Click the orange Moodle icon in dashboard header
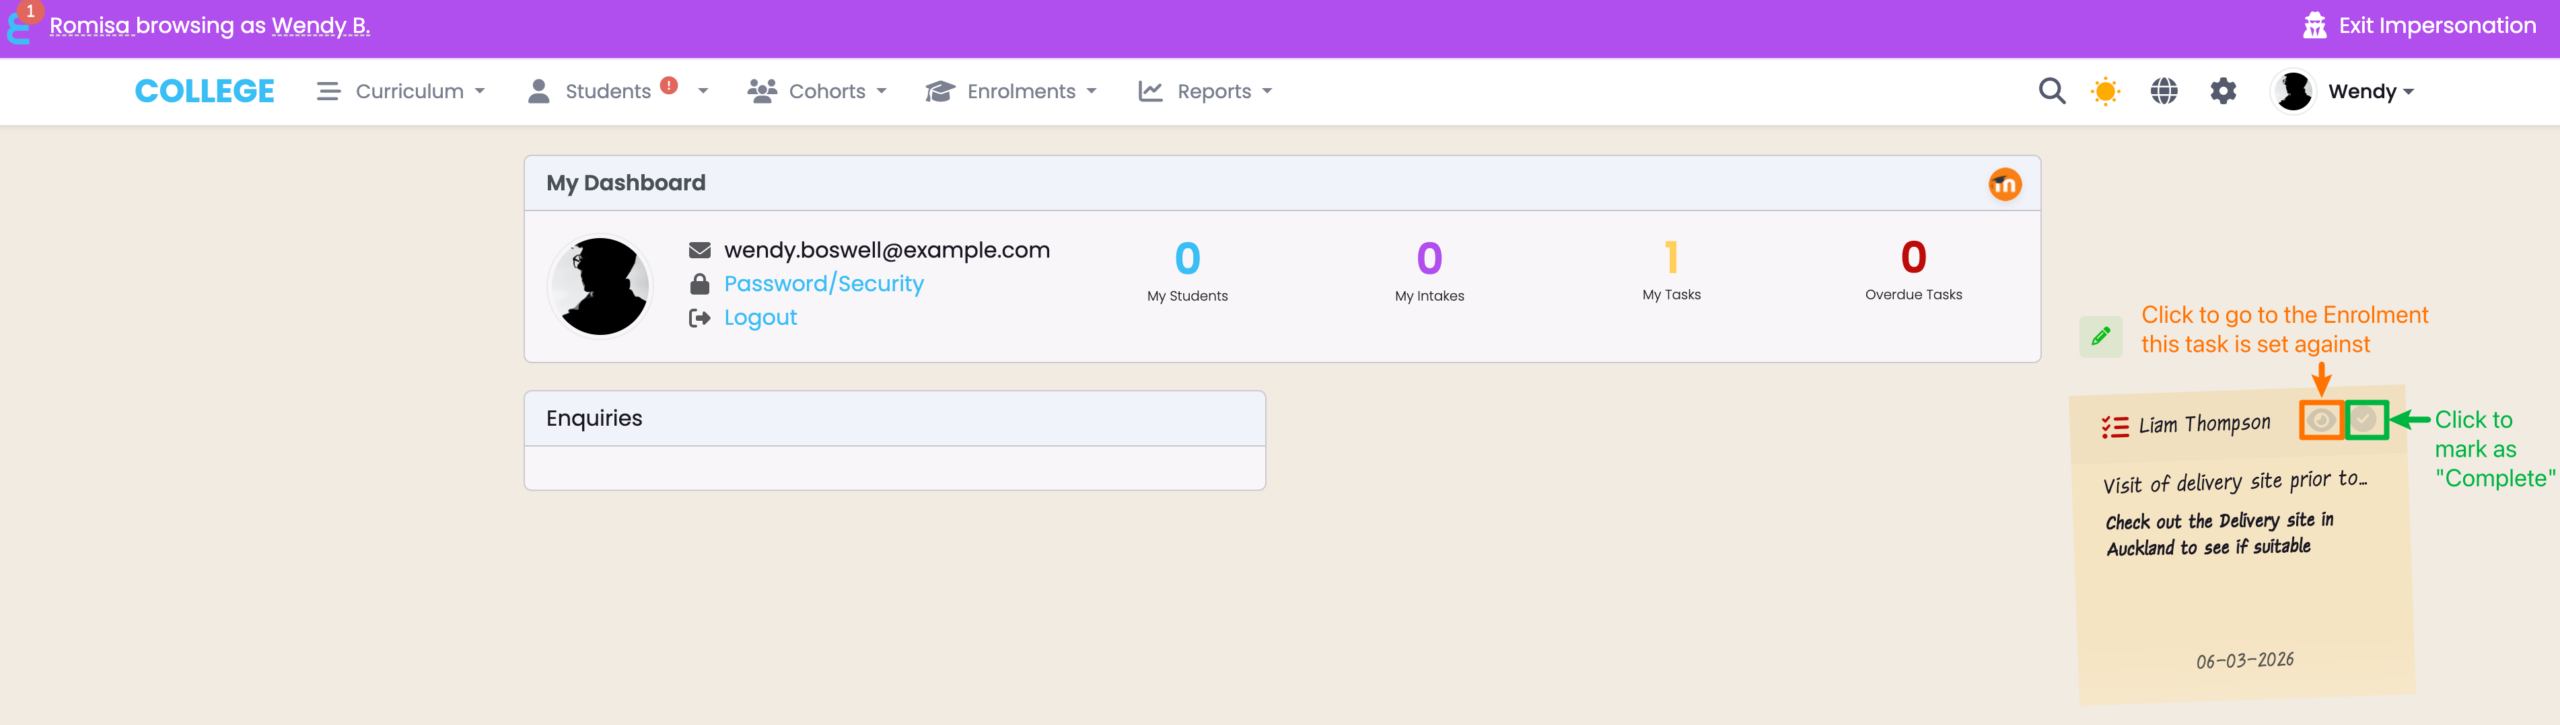Viewport: 2560px width, 725px height. tap(2004, 184)
